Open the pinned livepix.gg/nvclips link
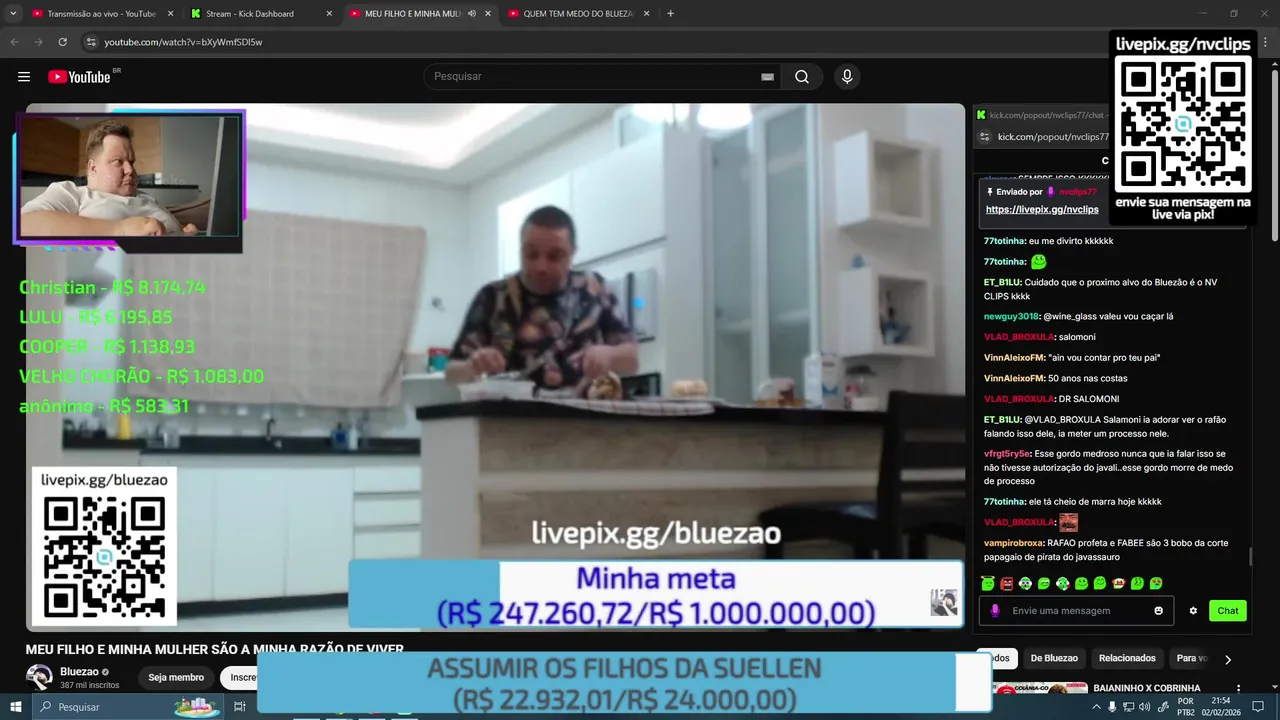Image resolution: width=1280 pixels, height=720 pixels. point(1042,210)
